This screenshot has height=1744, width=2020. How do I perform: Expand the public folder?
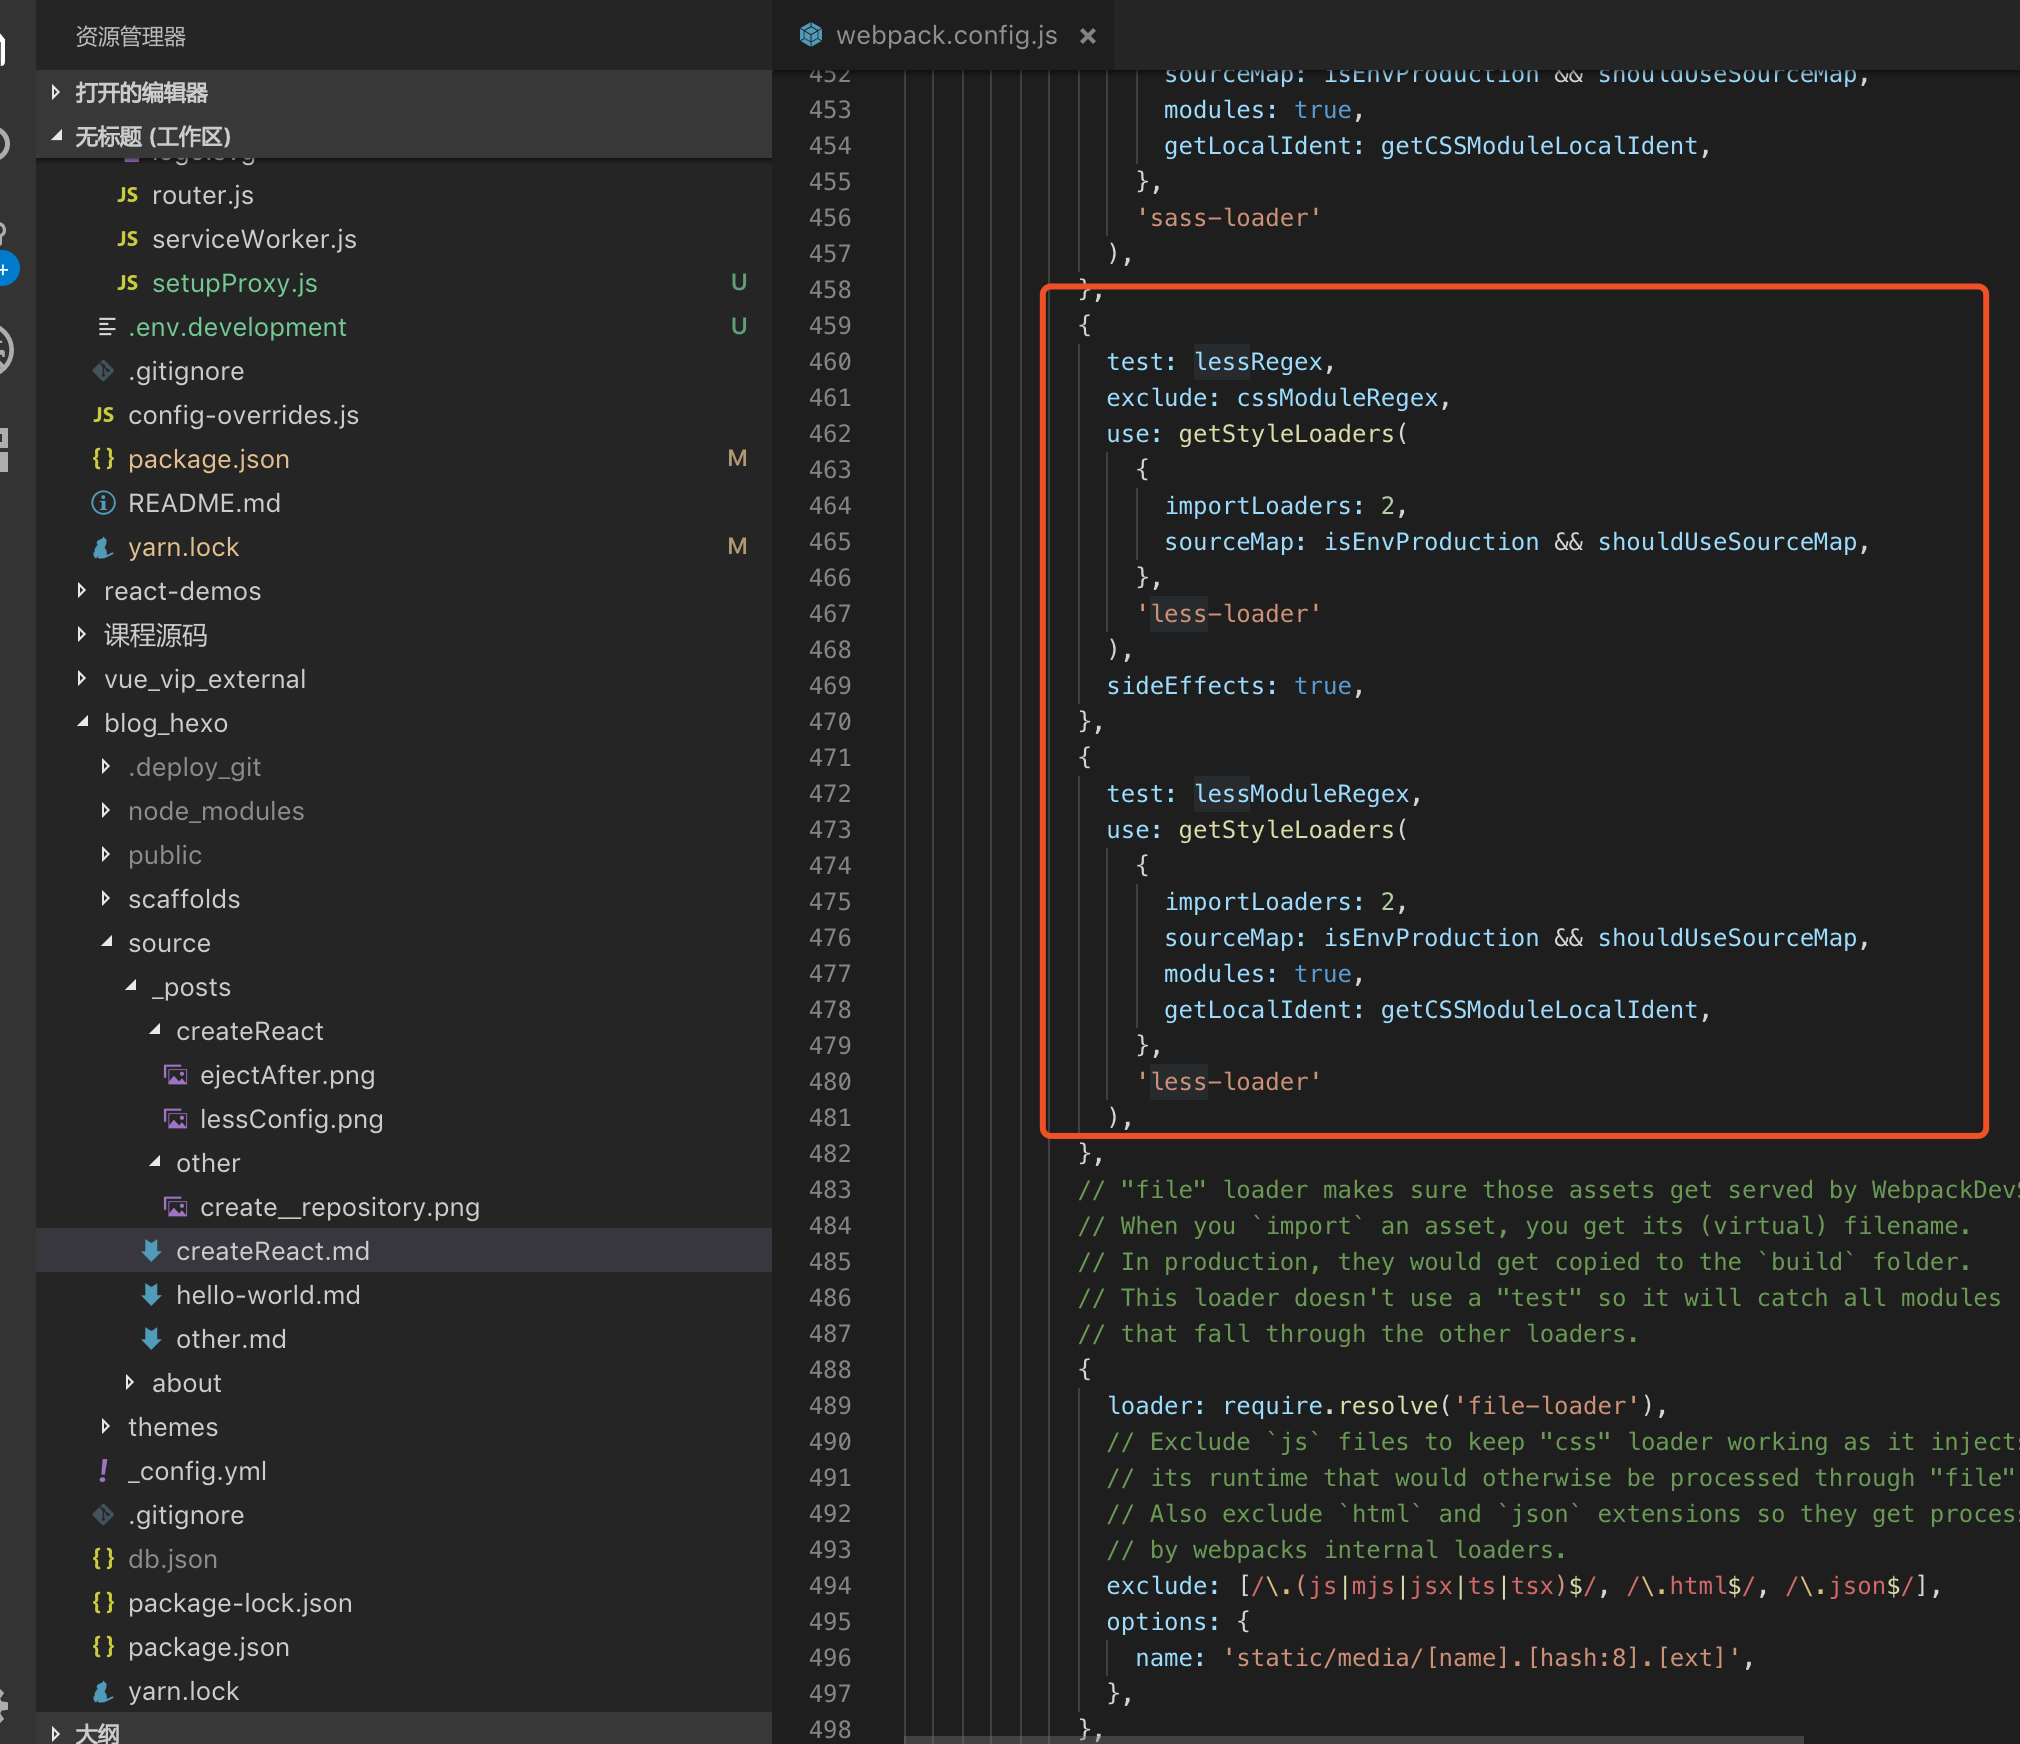pyautogui.click(x=106, y=855)
